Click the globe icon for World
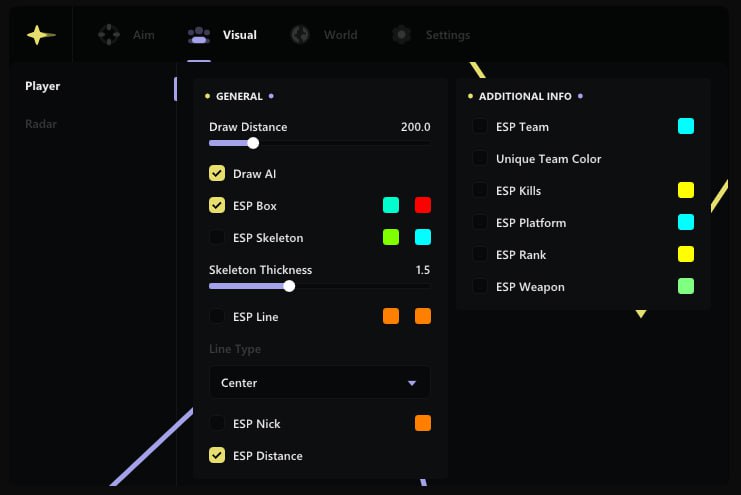The height and width of the screenshot is (495, 741). click(x=300, y=35)
